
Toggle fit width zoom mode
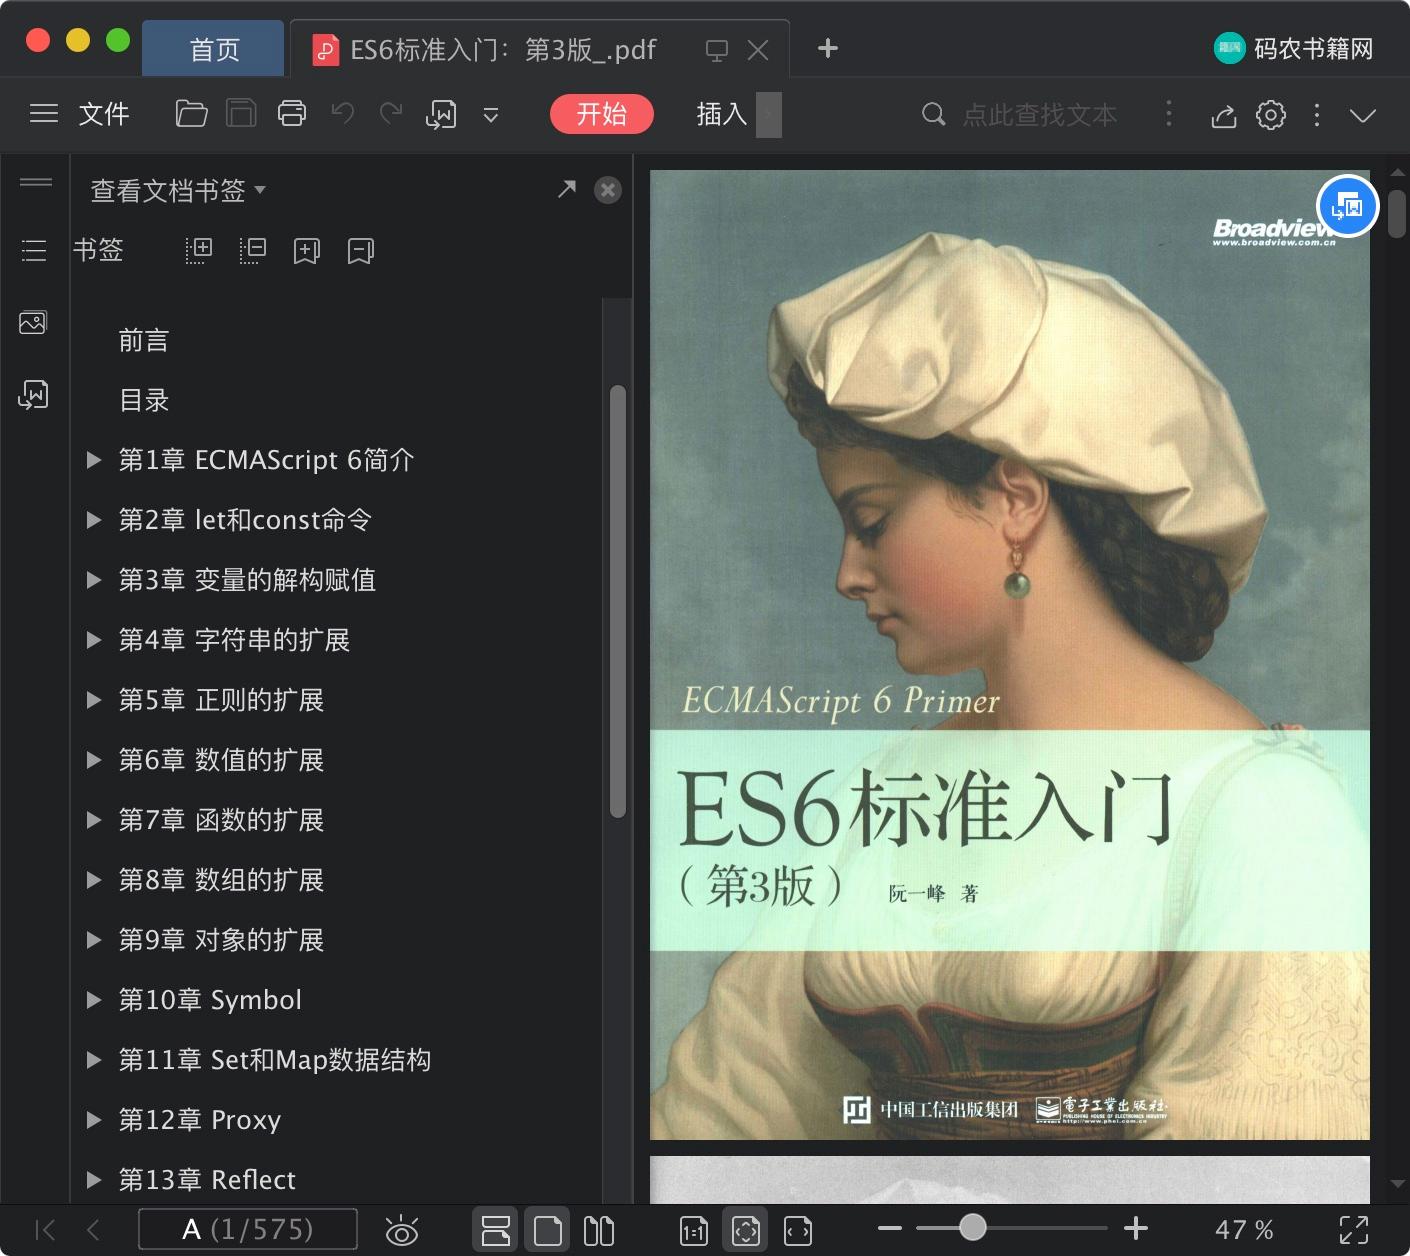pos(798,1231)
